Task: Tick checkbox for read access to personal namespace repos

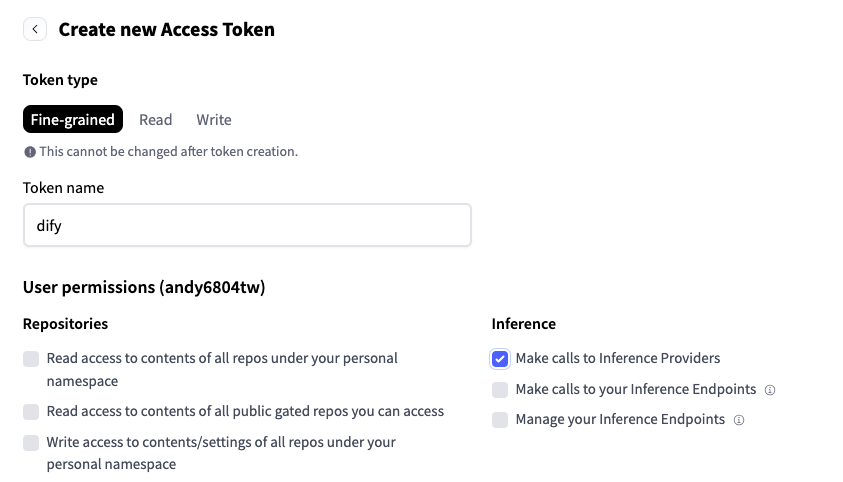Action: [x=31, y=359]
